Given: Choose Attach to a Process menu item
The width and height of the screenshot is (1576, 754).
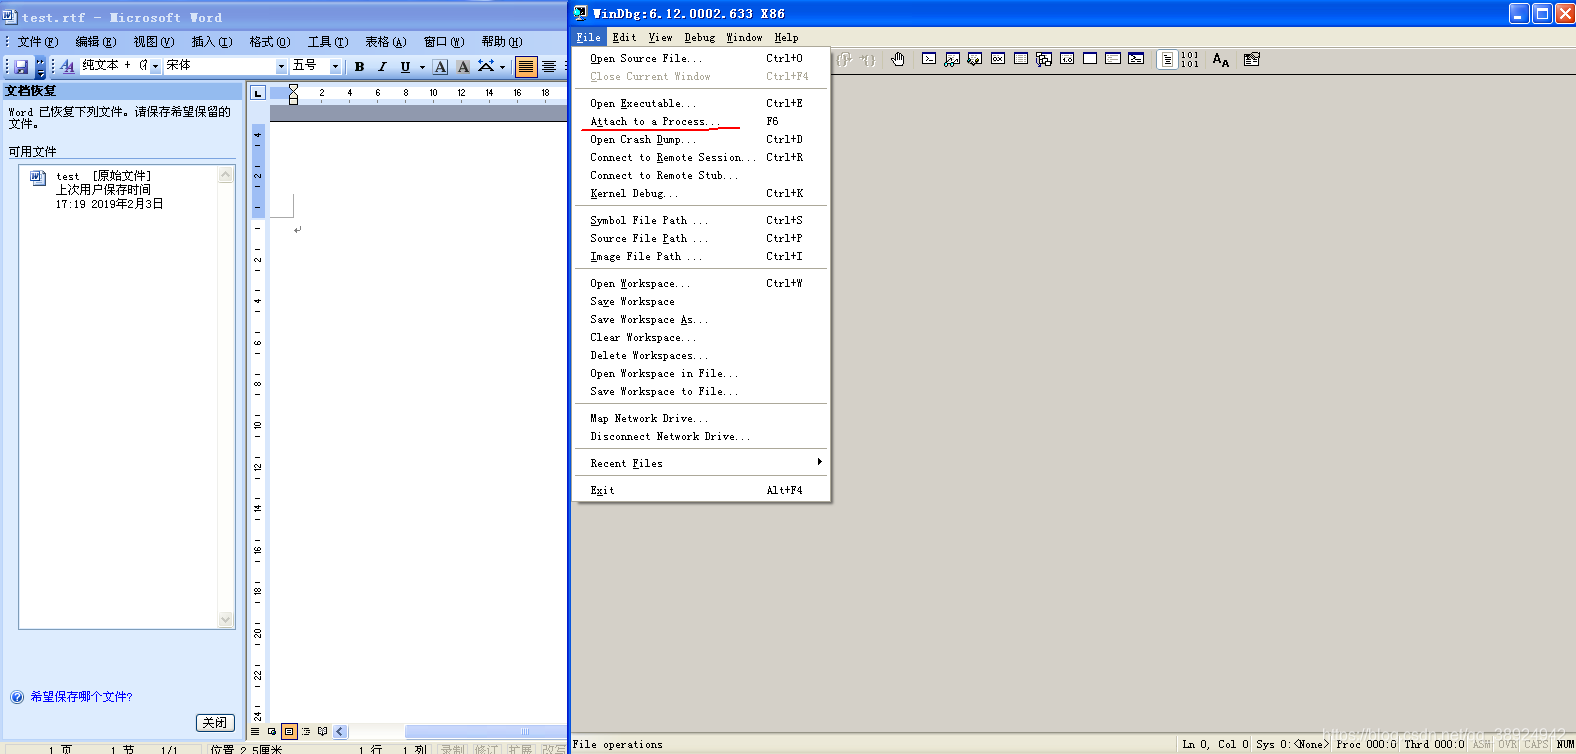Looking at the screenshot, I should [700, 122].
